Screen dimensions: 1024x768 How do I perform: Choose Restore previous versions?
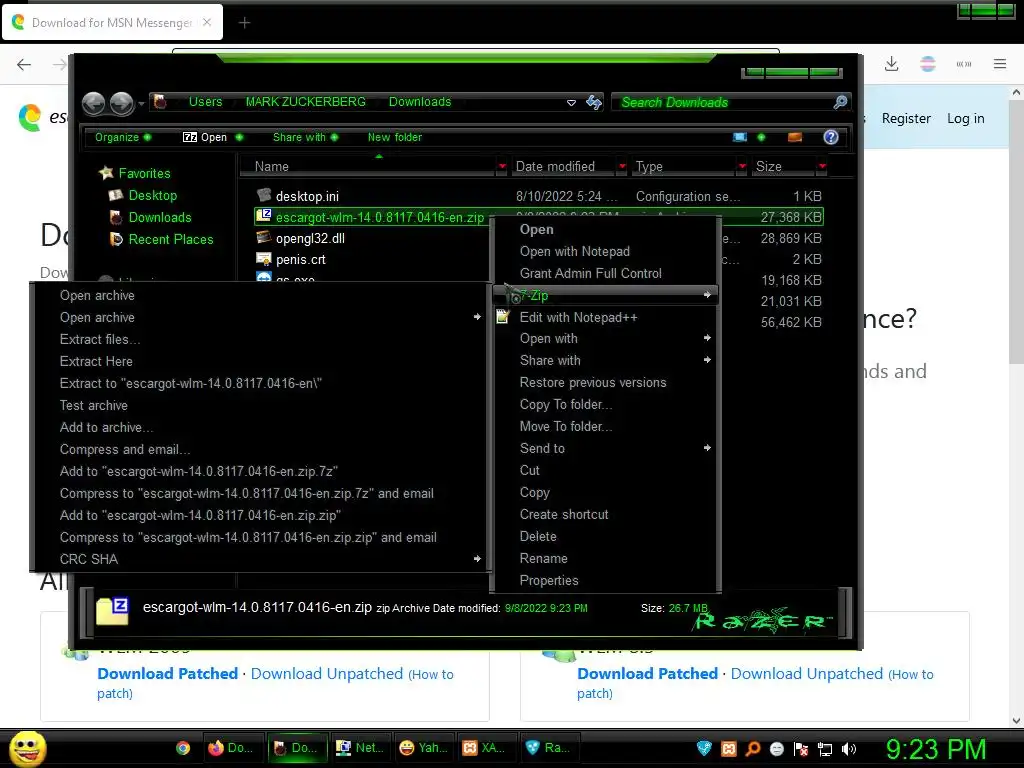[x=605, y=383]
